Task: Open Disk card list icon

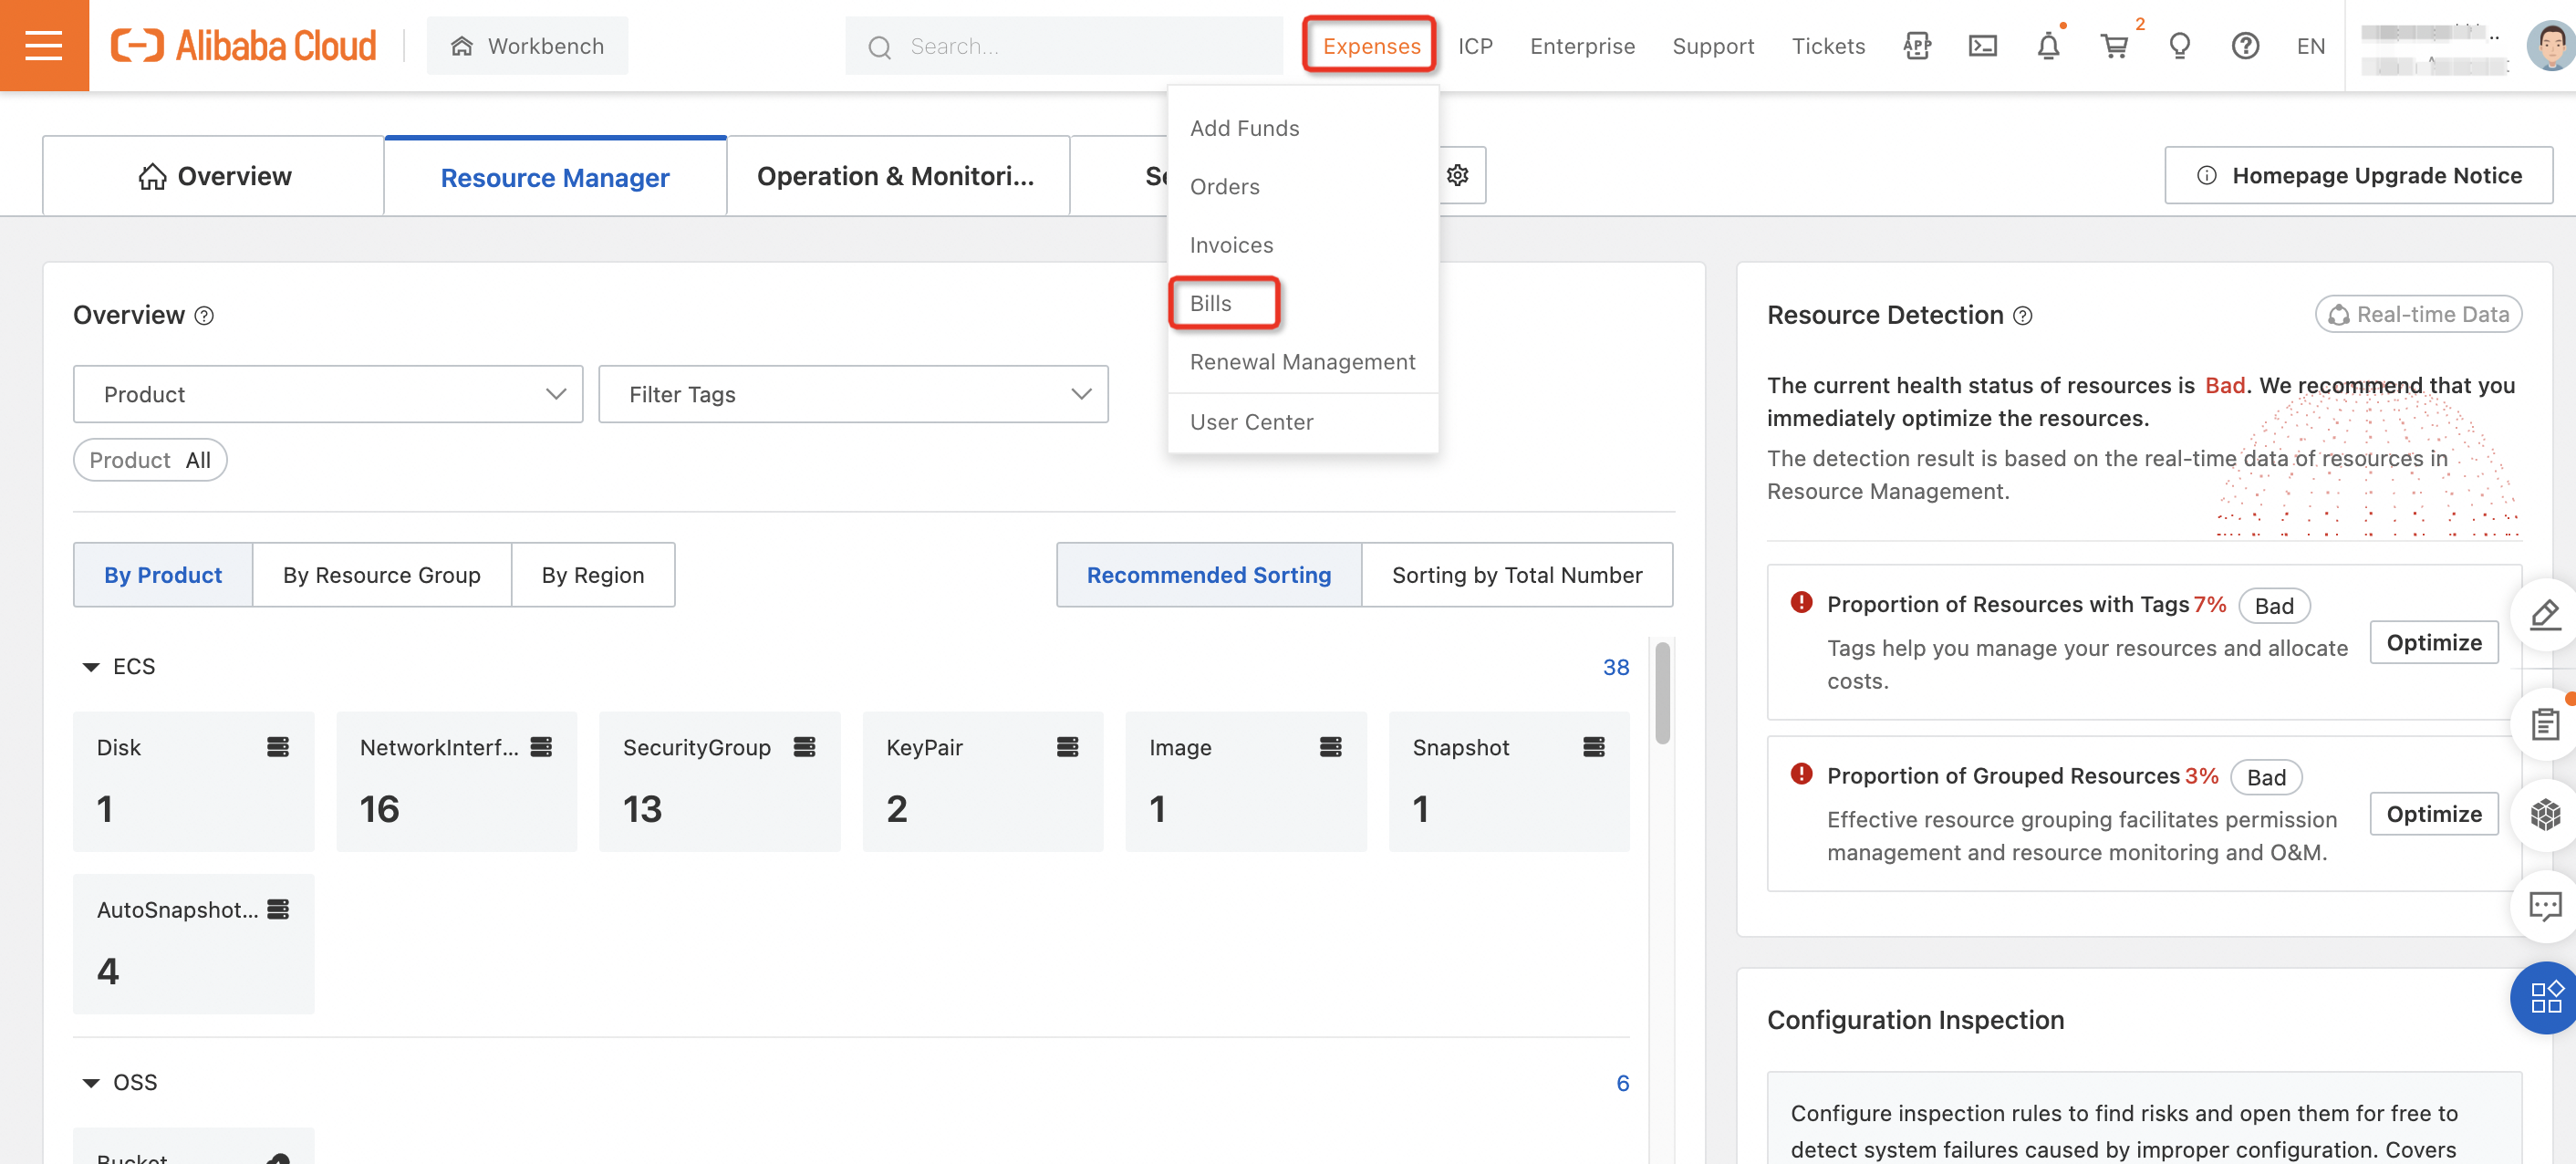Action: [278, 747]
